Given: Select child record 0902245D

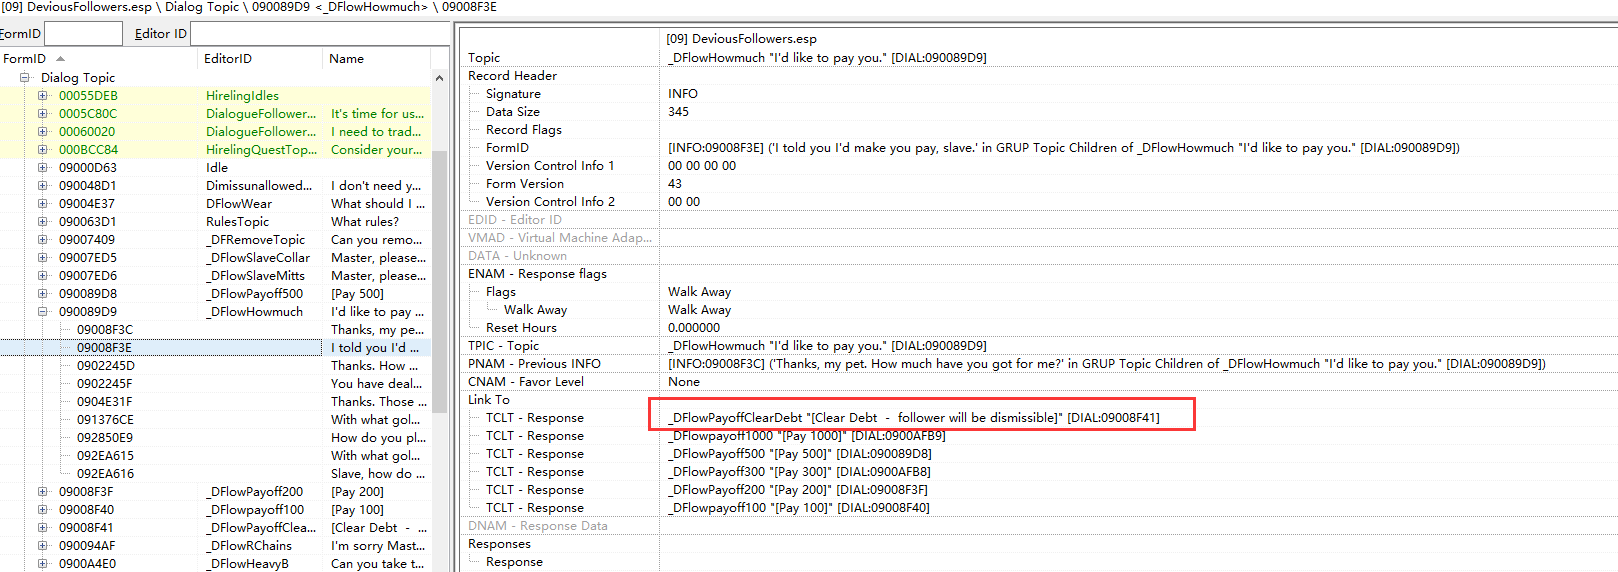Looking at the screenshot, I should click(105, 365).
